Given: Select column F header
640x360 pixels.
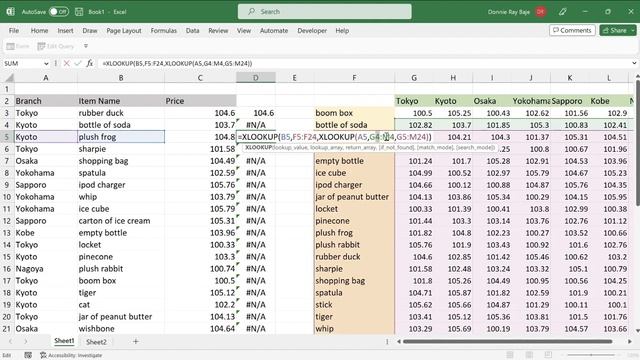Looking at the screenshot, I should 354,78.
